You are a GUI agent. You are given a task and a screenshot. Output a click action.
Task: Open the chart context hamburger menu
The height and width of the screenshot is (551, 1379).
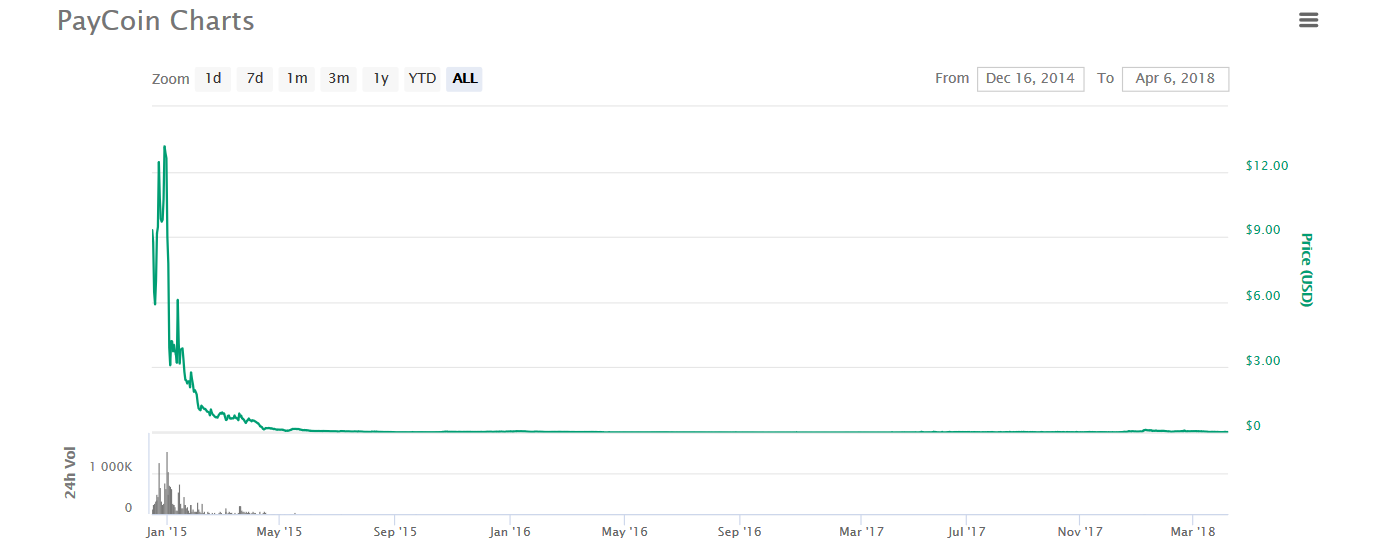pyautogui.click(x=1308, y=20)
